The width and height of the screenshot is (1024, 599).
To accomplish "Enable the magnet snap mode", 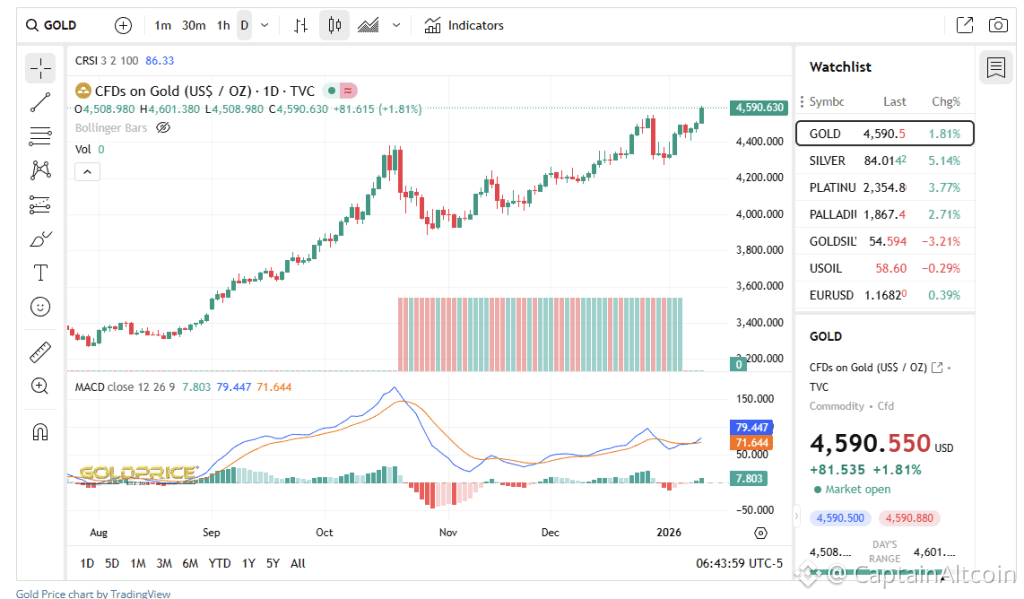I will click(41, 432).
